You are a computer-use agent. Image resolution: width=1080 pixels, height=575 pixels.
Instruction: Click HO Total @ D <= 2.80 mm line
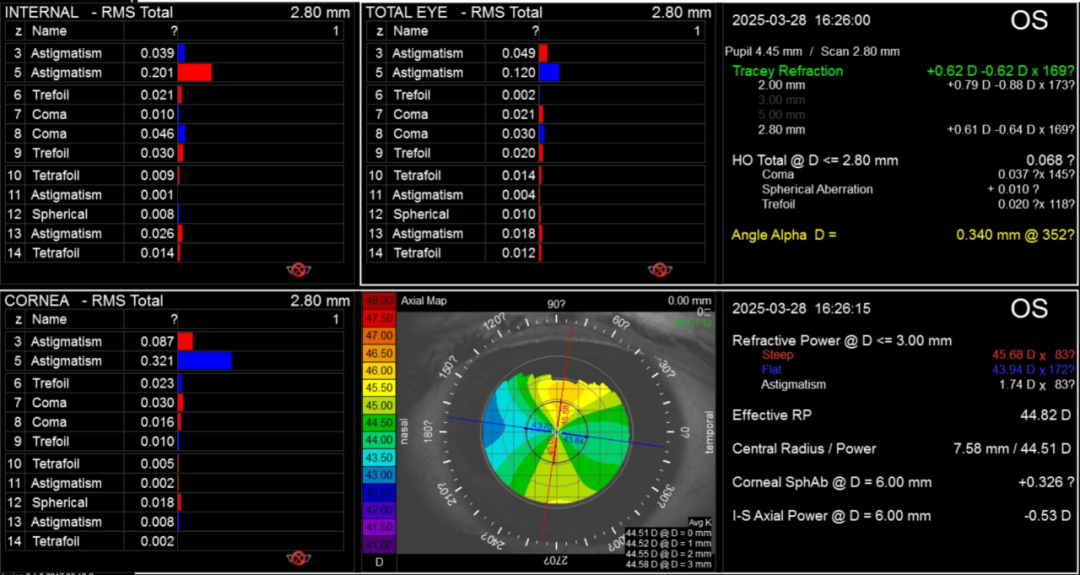(902, 160)
